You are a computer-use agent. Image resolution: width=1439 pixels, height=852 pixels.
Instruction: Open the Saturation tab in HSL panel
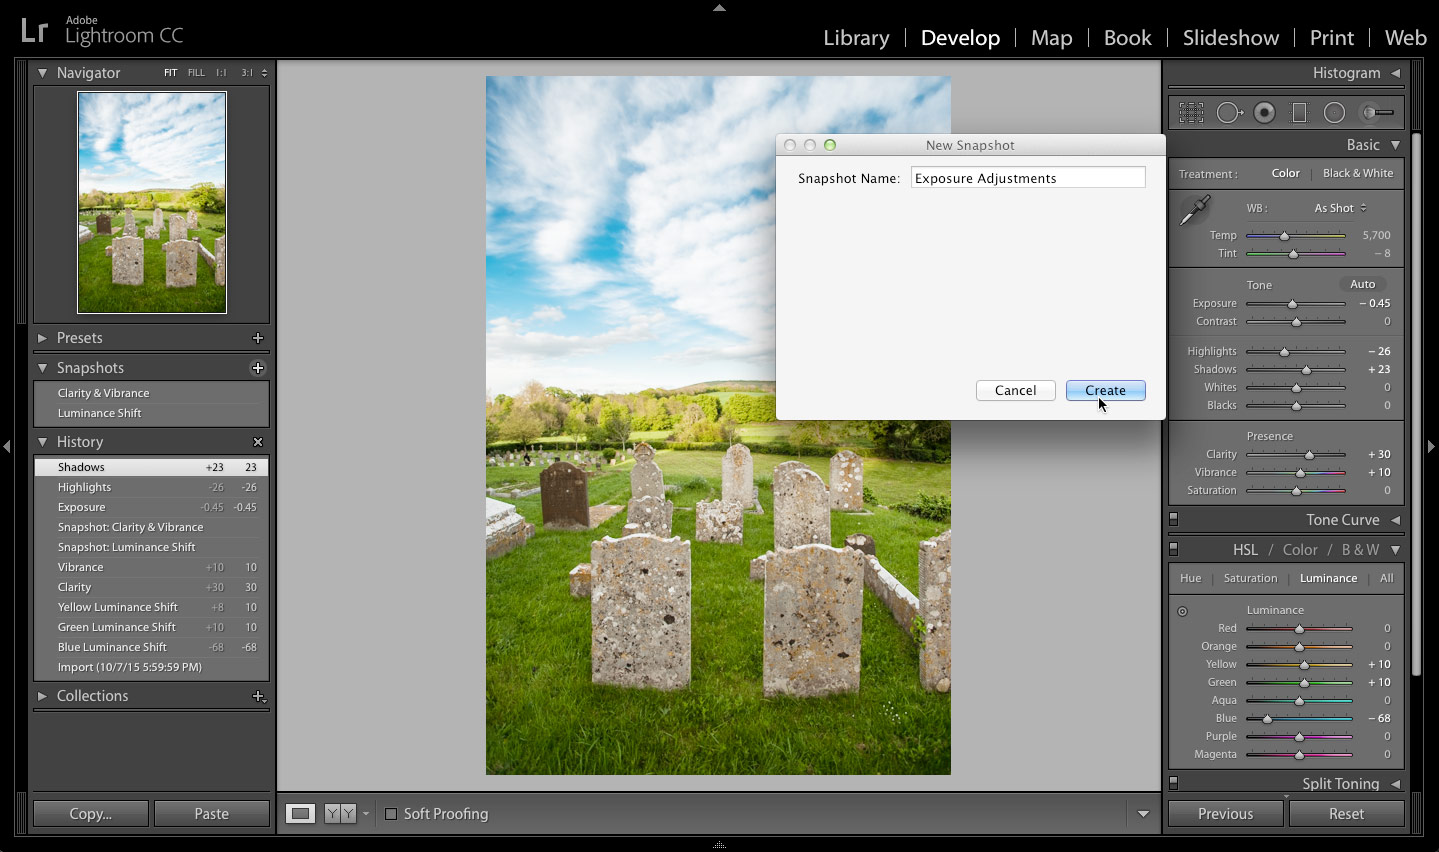click(x=1250, y=578)
